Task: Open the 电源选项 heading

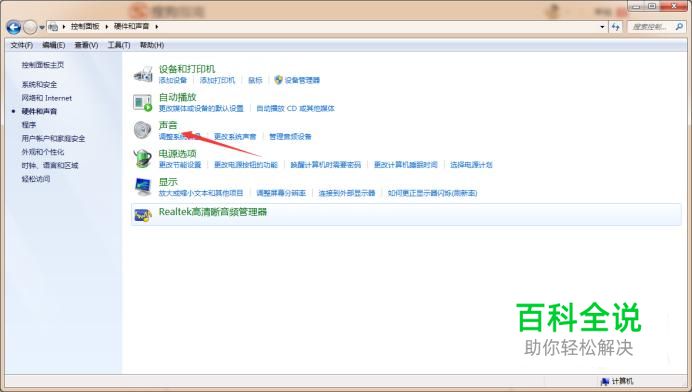Action: coord(177,154)
